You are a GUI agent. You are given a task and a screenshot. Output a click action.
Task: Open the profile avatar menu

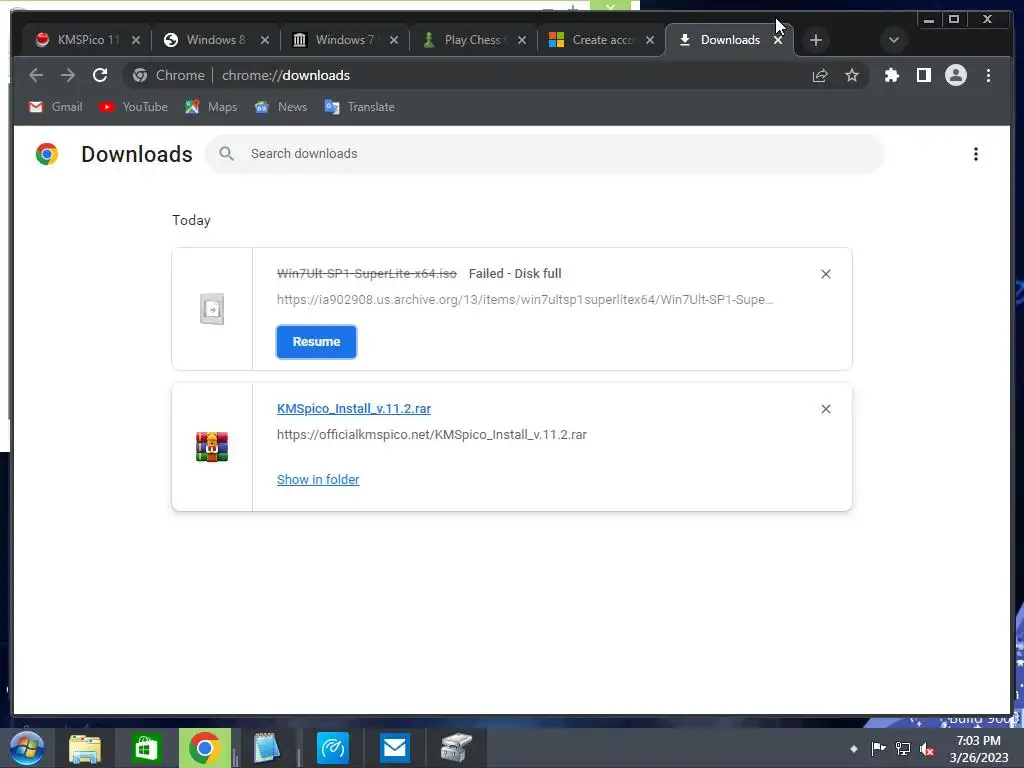[955, 76]
